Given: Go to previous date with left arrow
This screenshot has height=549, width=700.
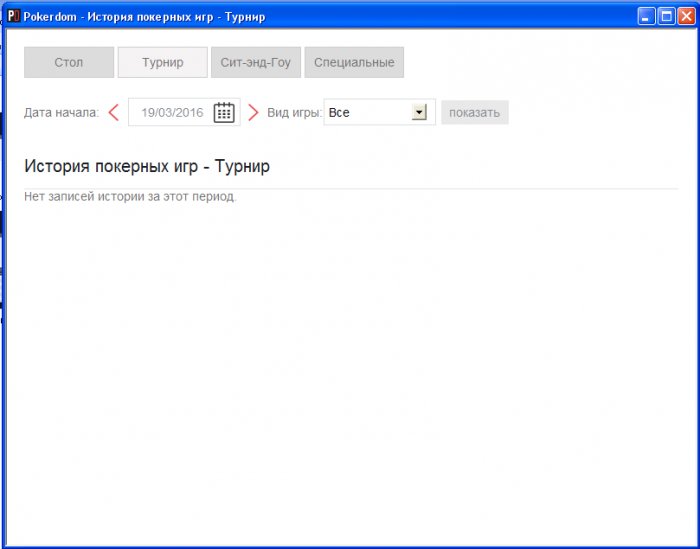Looking at the screenshot, I should pos(114,112).
